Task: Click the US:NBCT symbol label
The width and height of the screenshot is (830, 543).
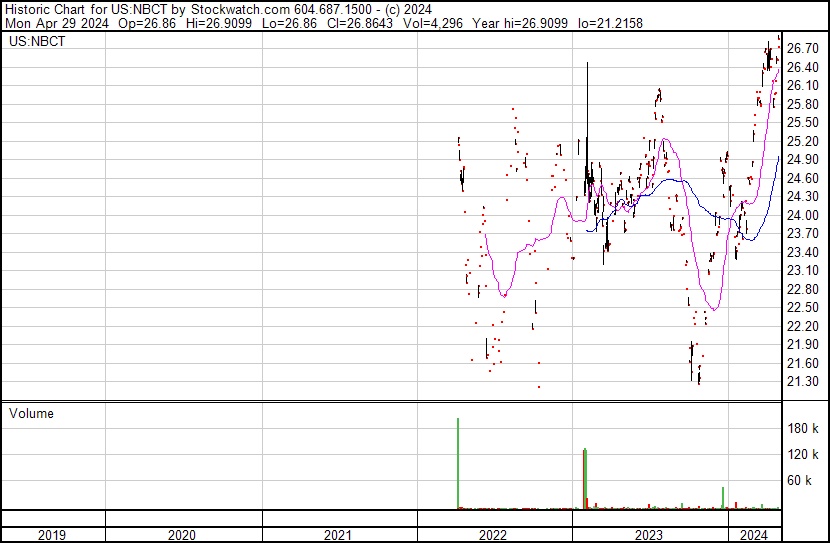Action: 37,42
